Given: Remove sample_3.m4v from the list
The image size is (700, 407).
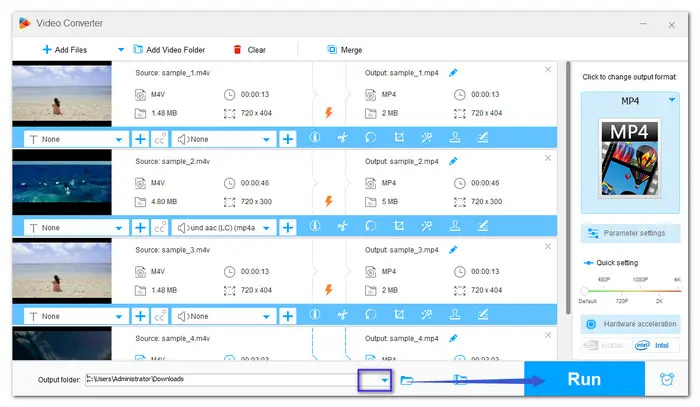Looking at the screenshot, I should [x=548, y=246].
